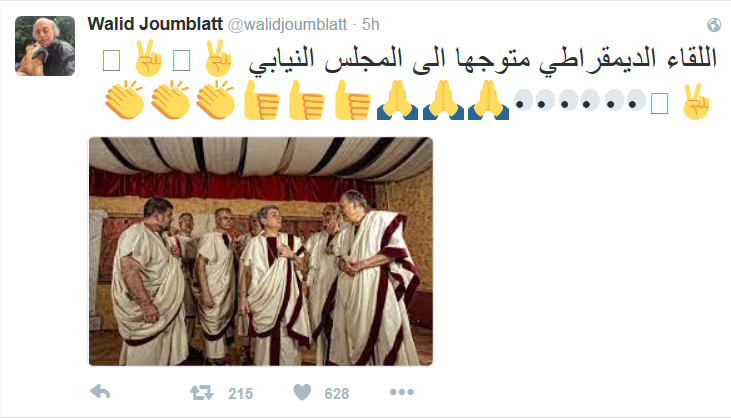Screen dimensions: 731x419
Task: Click the middle thumbs up emoji
Action: click(x=307, y=100)
